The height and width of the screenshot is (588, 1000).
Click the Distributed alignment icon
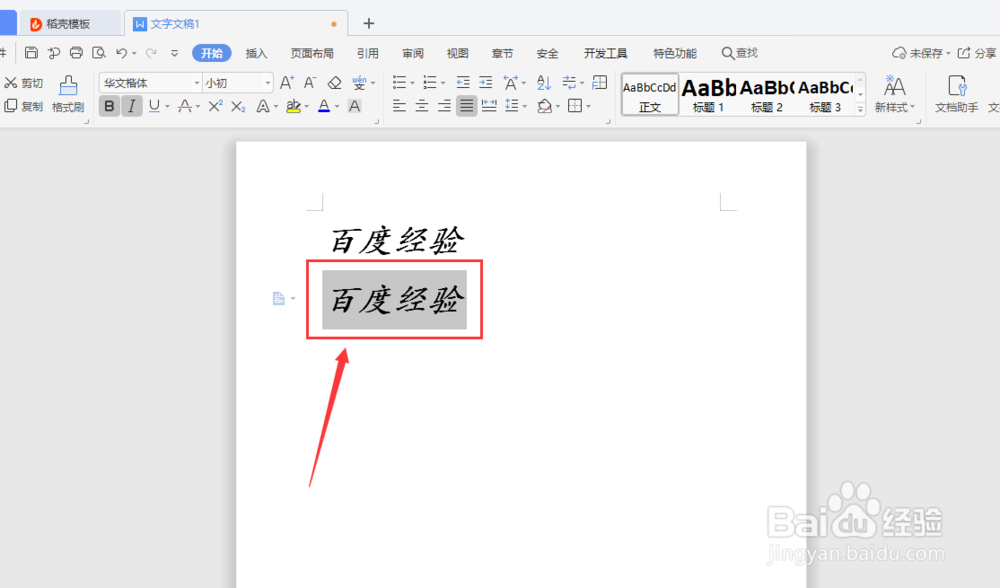click(x=489, y=106)
